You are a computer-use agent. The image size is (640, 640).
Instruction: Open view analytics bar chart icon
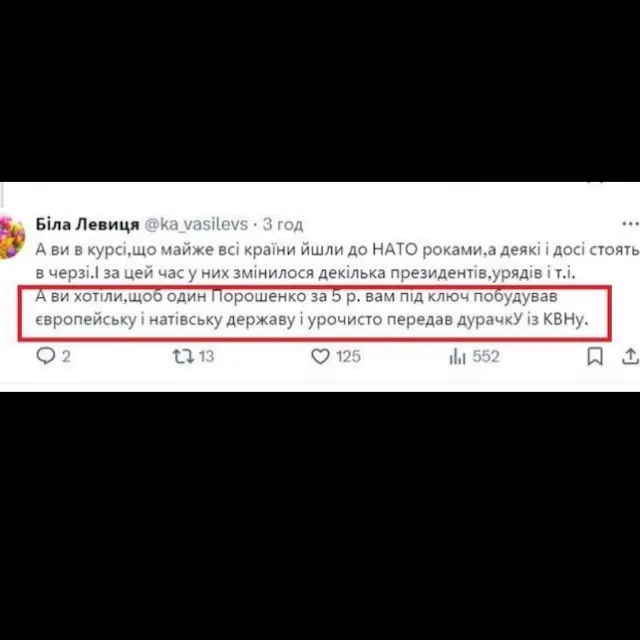point(457,357)
